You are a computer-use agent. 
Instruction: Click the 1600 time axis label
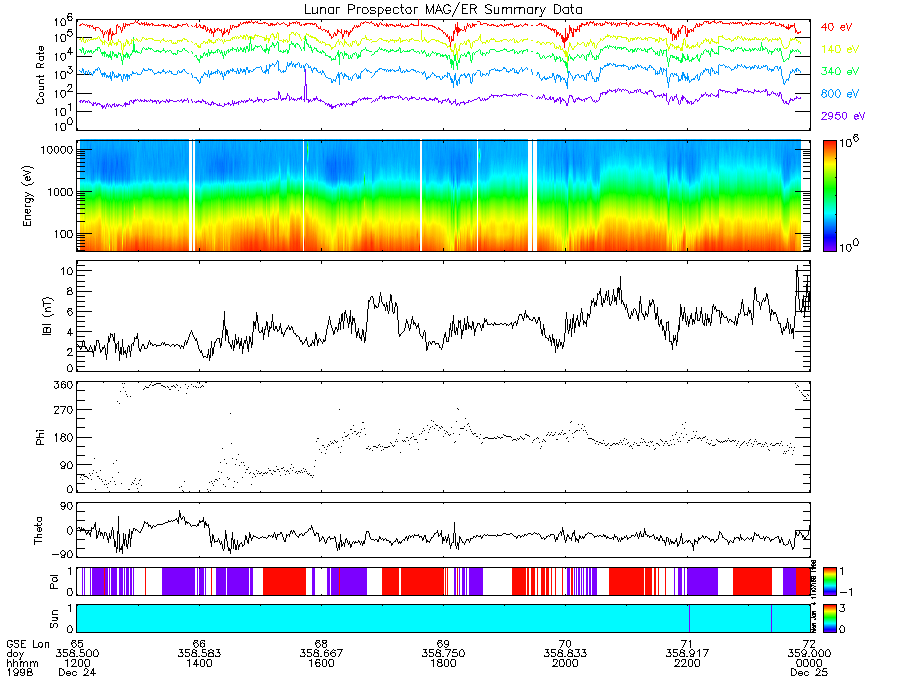coord(321,663)
